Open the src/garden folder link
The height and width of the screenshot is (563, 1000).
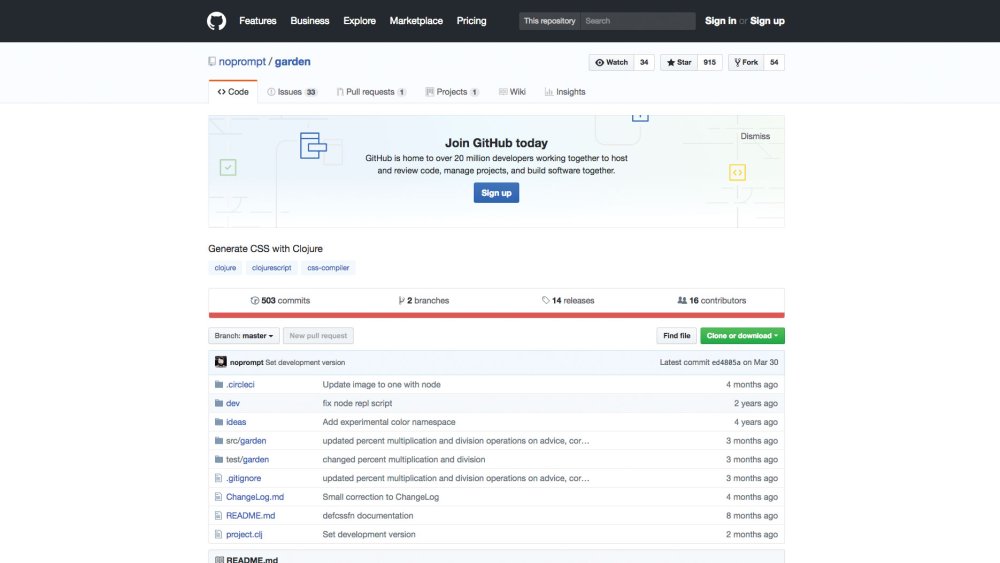pyautogui.click(x=246, y=441)
